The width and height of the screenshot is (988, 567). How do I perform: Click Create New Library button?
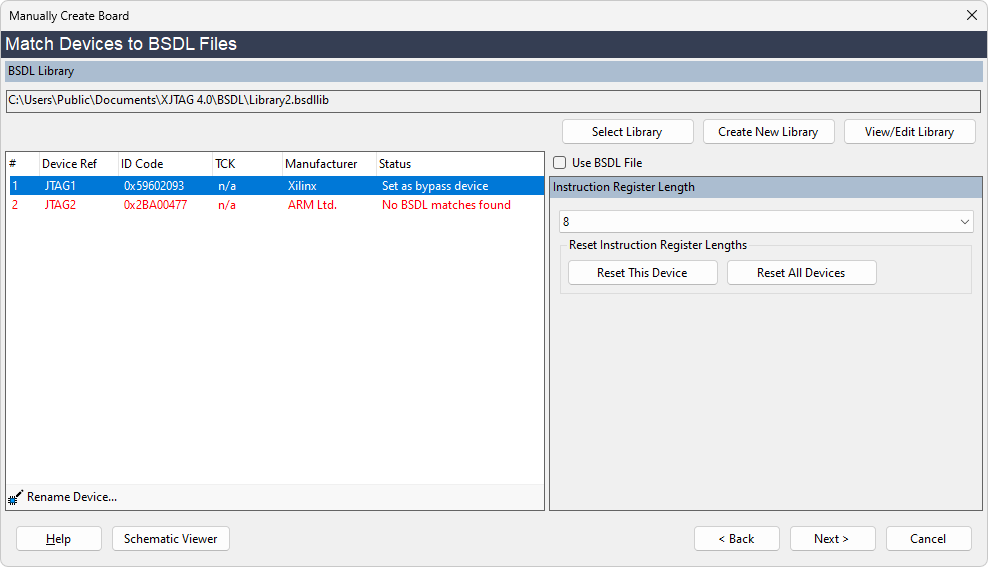[768, 132]
